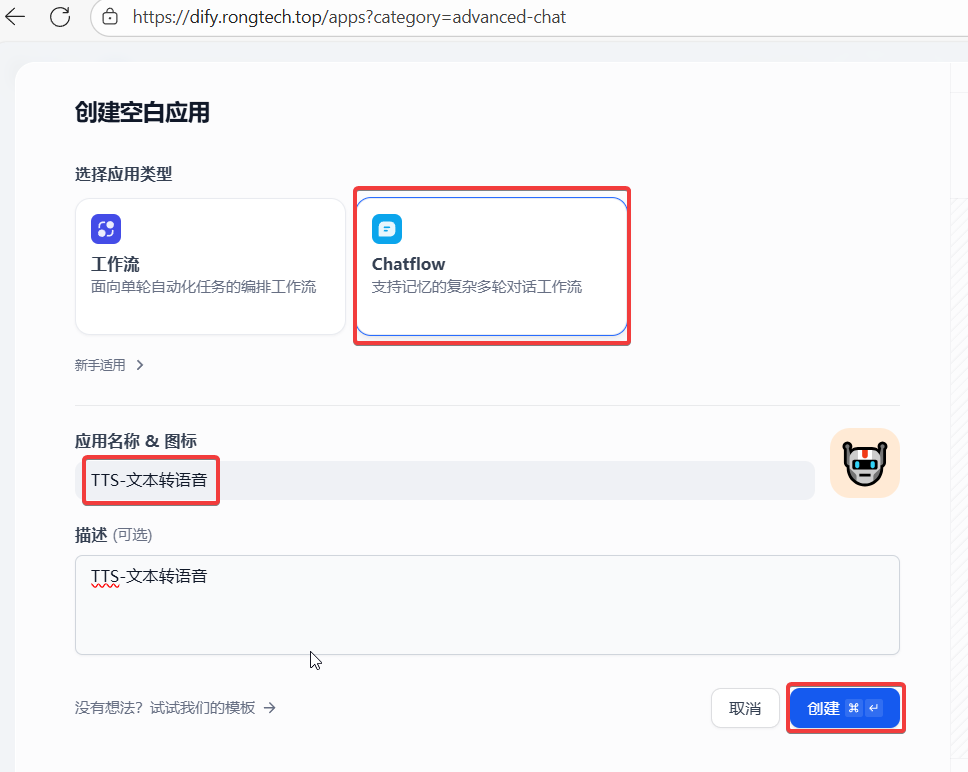This screenshot has height=772, width=968.
Task: Expand the 新手适用 section
Action: 100,365
